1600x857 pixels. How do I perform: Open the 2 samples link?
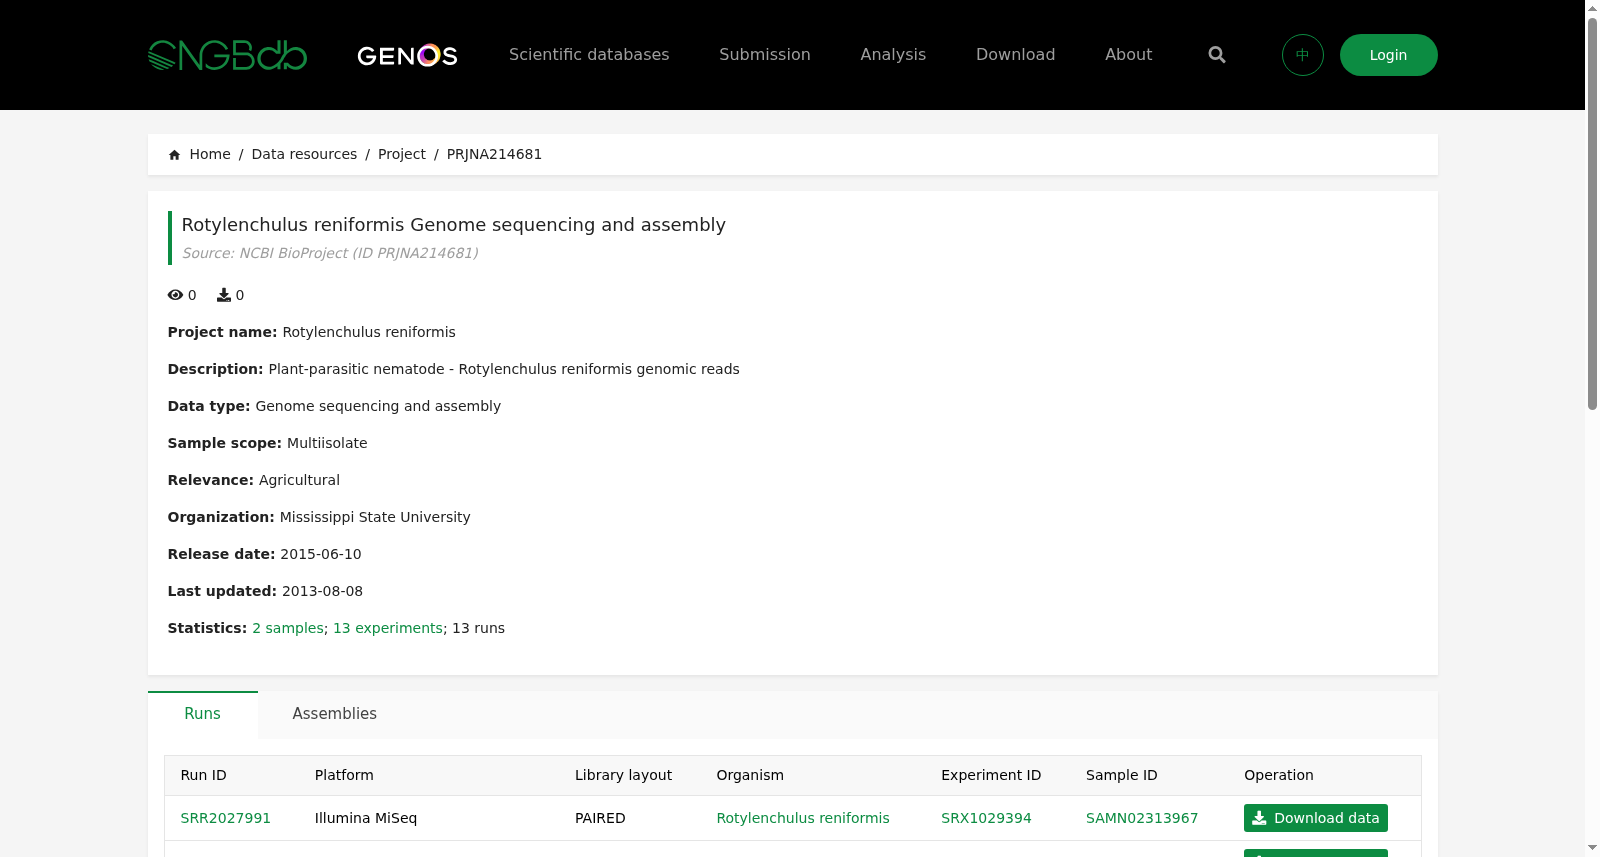pos(288,628)
